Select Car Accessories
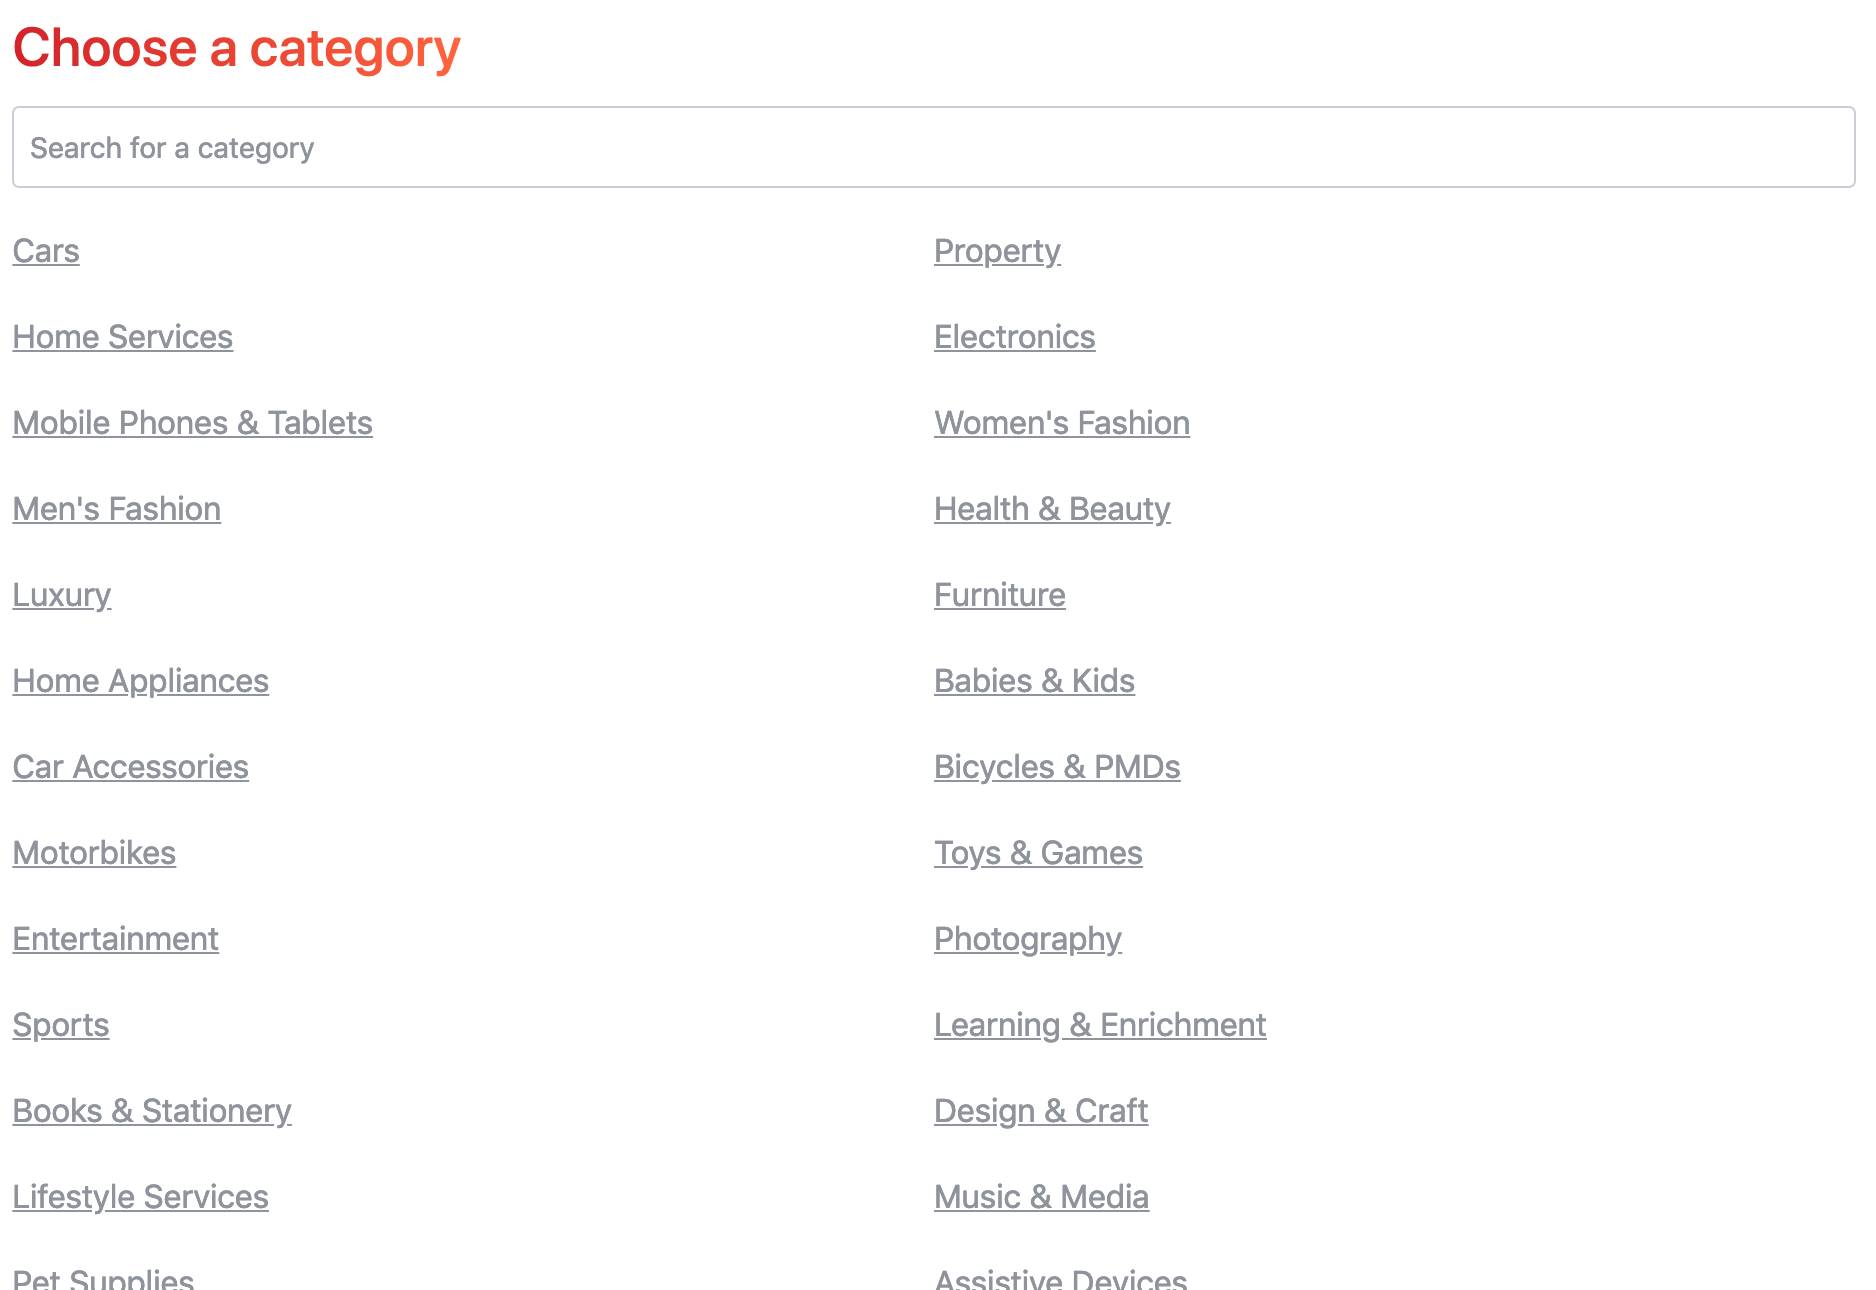The height and width of the screenshot is (1290, 1876). (130, 768)
